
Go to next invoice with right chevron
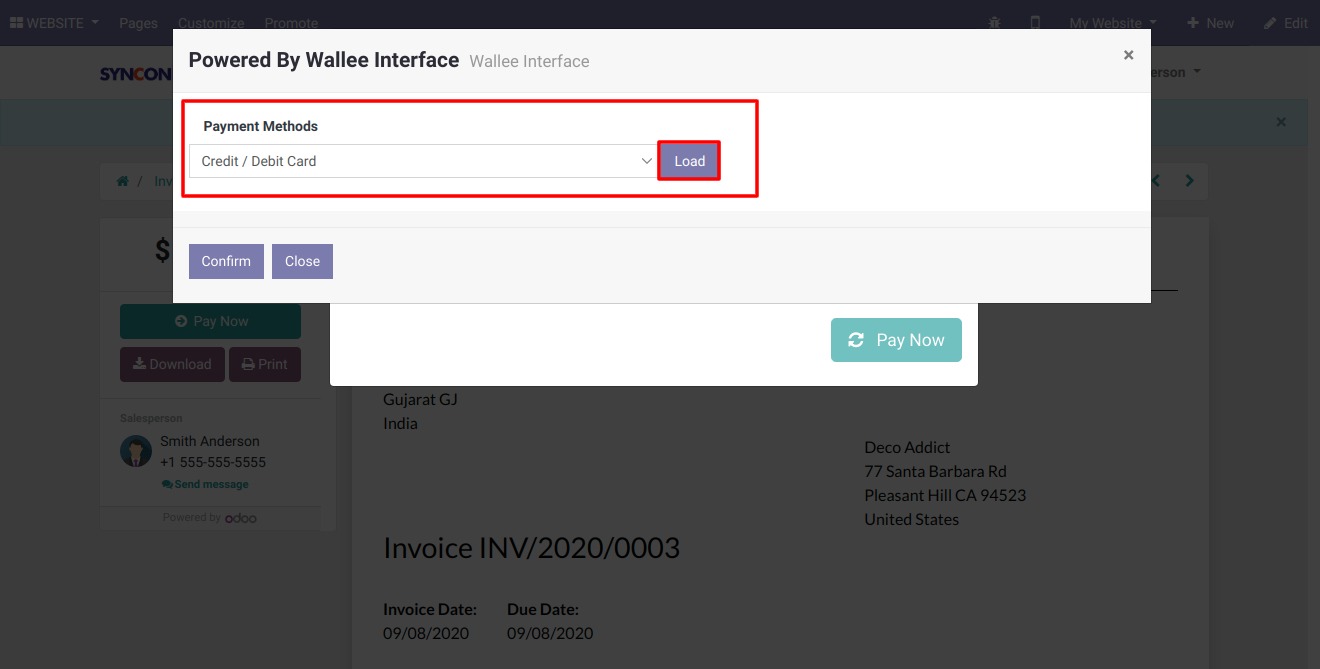coord(1189,181)
